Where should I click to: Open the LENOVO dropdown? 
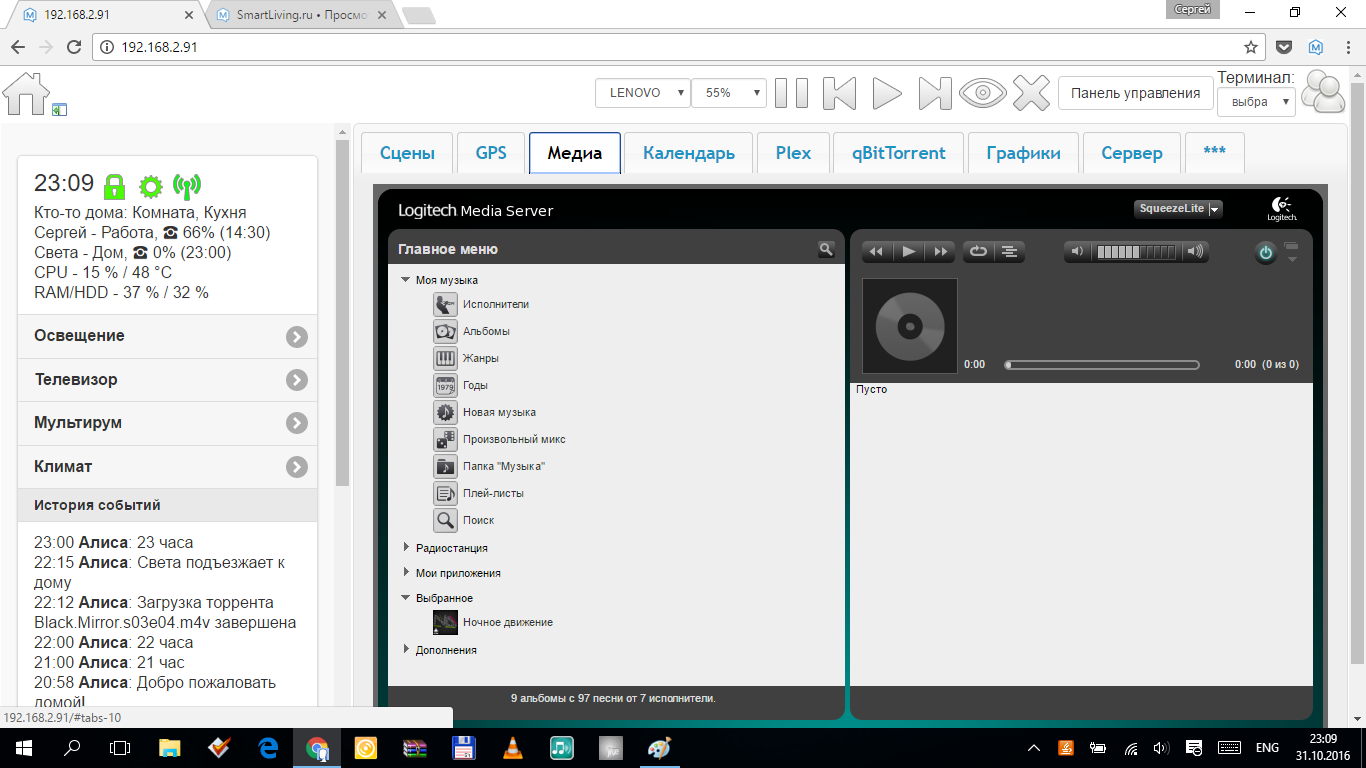pos(643,93)
